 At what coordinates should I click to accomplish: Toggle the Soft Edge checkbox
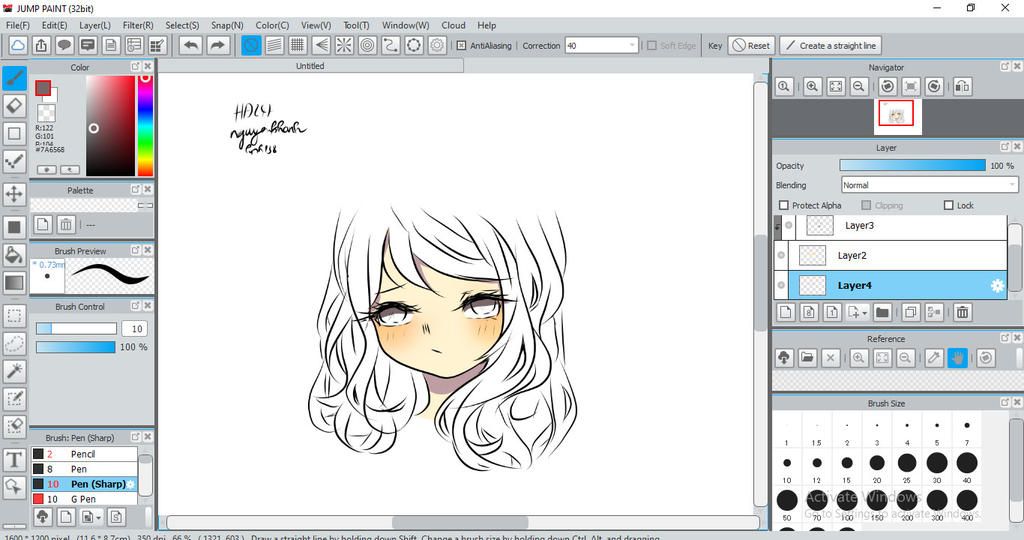tap(652, 46)
